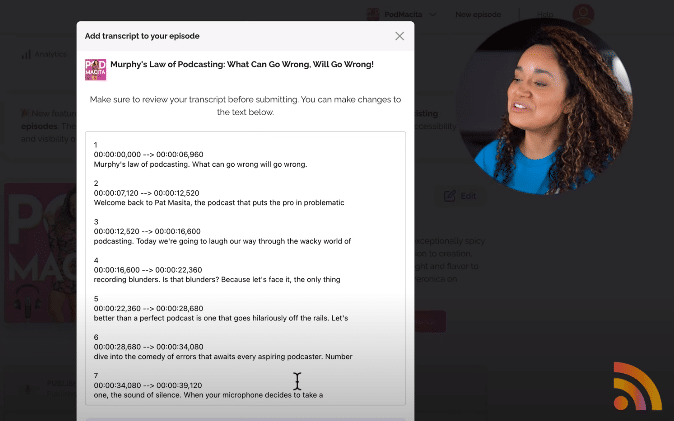Click the Analytics bar chart icon
This screenshot has width=674, height=421.
coord(26,54)
